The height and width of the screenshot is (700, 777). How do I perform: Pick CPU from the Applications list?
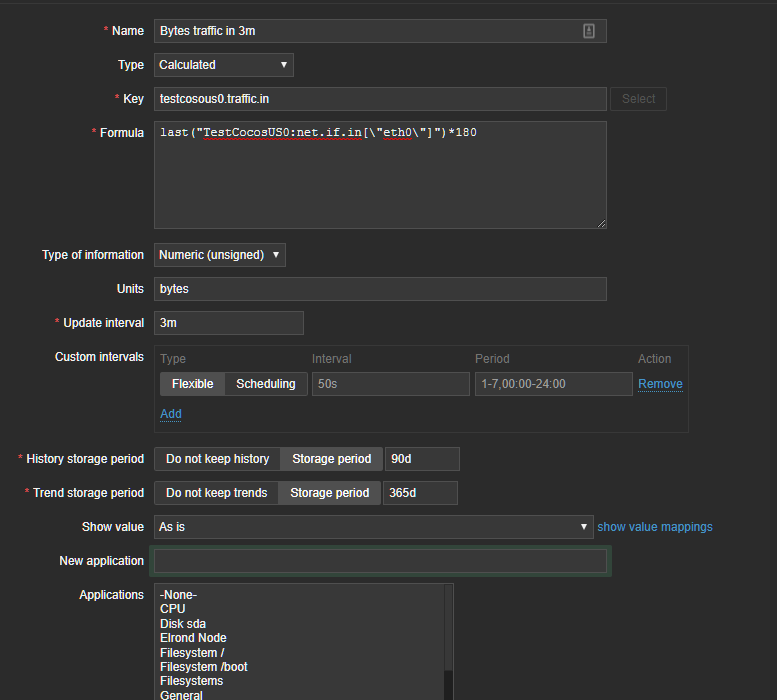pos(173,609)
